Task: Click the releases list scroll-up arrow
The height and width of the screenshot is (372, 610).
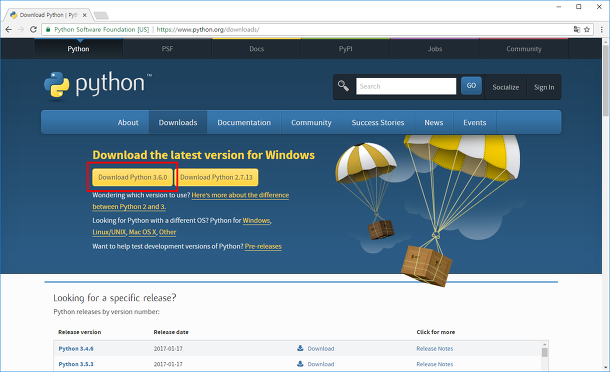Action: pyautogui.click(x=545, y=344)
